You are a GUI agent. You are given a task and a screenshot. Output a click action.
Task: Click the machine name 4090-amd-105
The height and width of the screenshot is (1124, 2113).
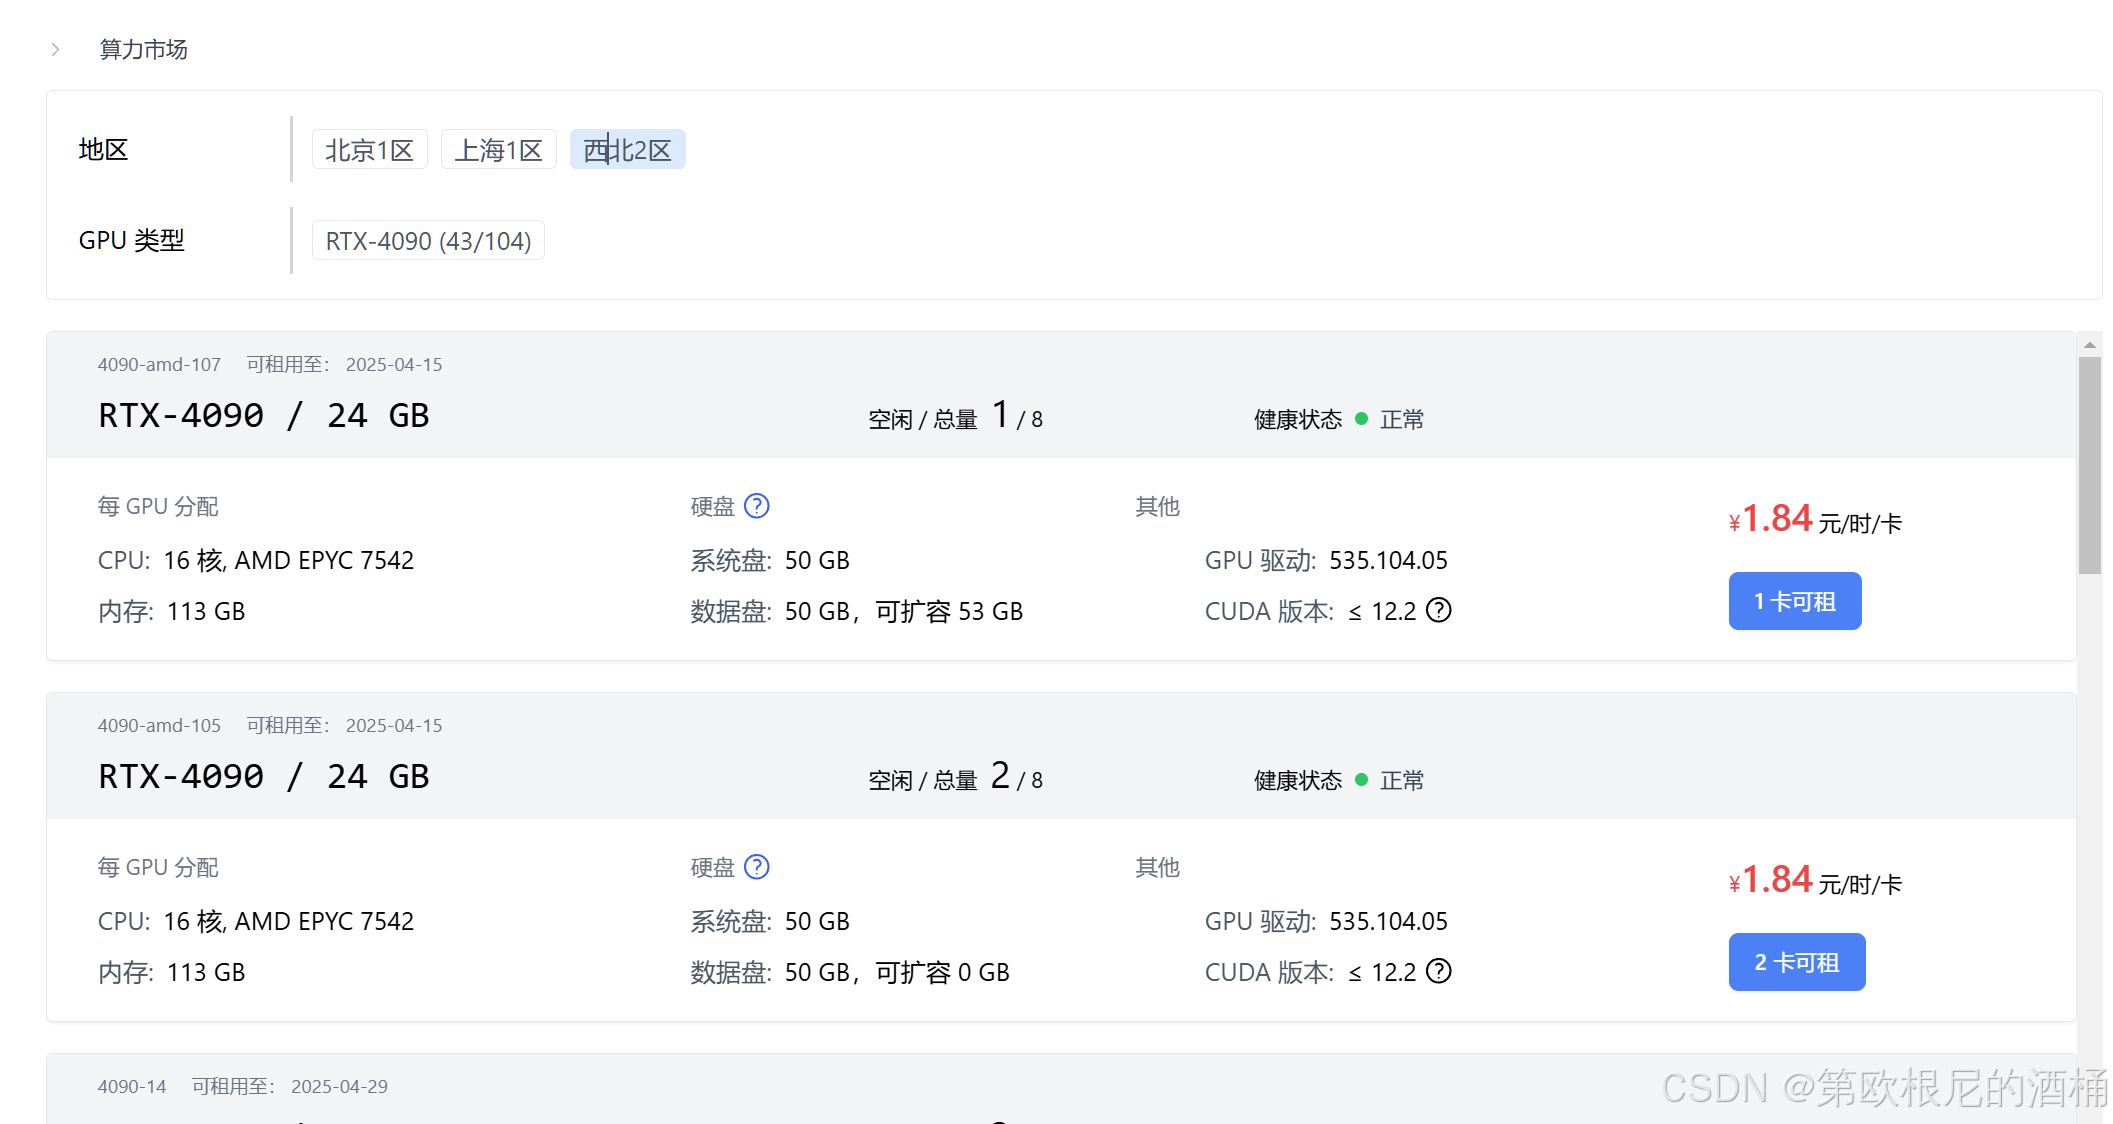[159, 726]
